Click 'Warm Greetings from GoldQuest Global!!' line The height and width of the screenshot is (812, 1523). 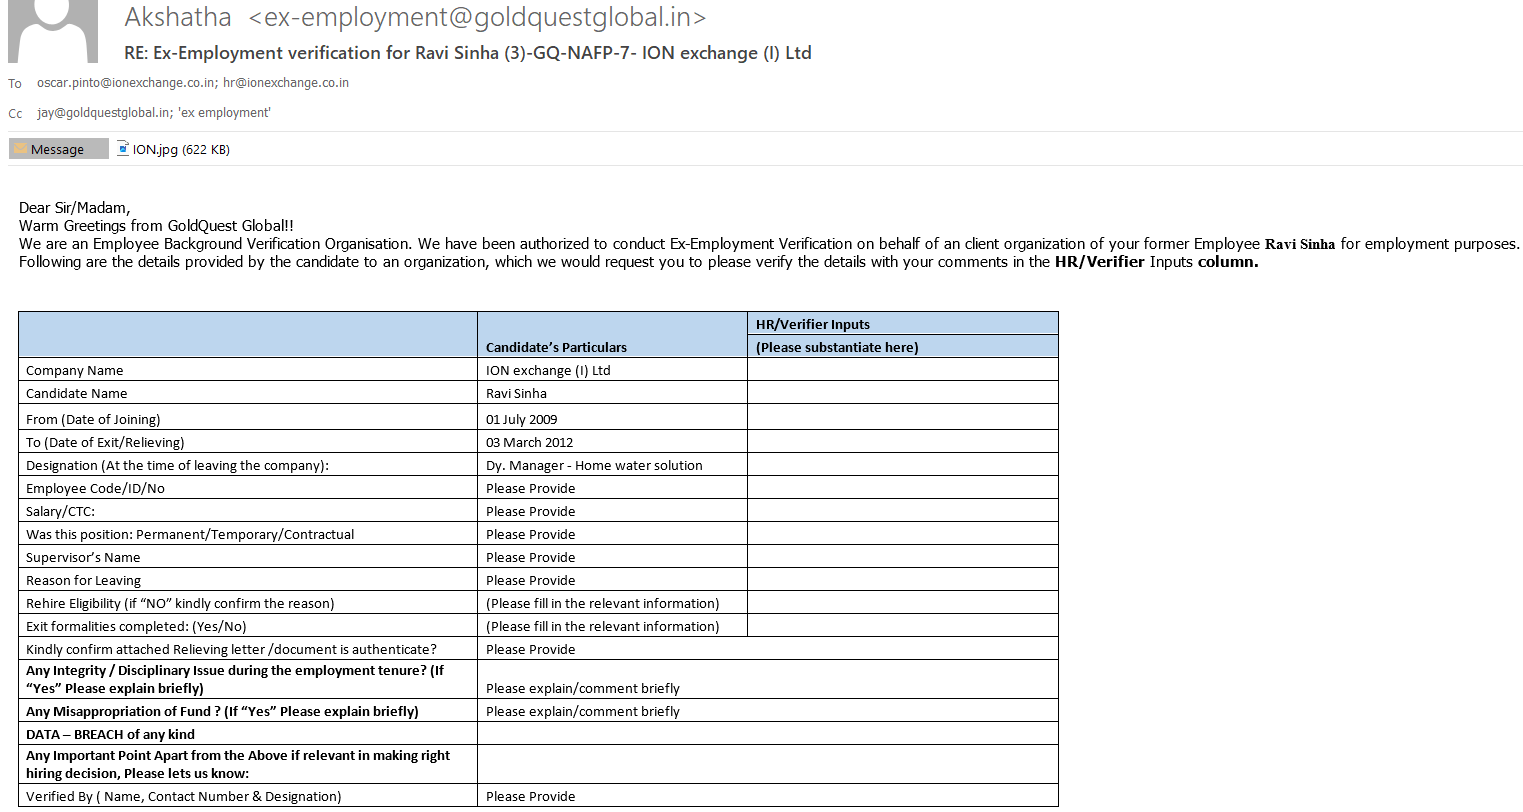(x=156, y=226)
